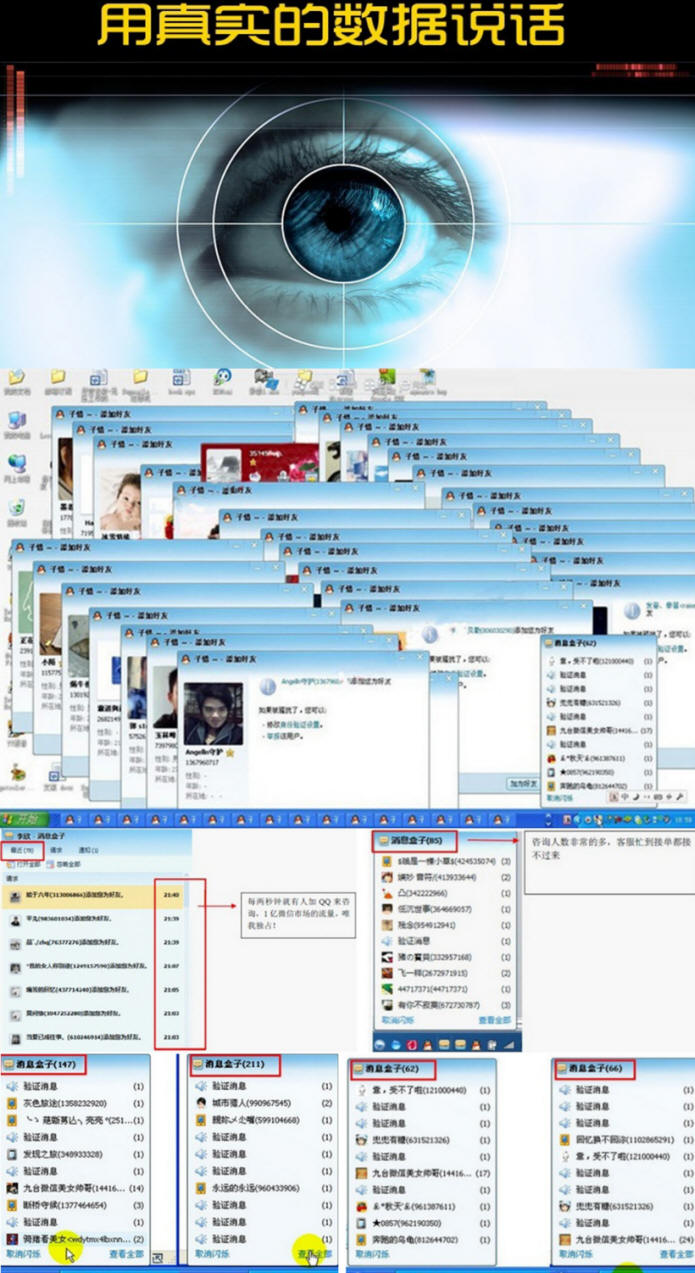Open ★0857(962190350) in bottom 消息盒子(62)
Screen dimensions: 695x1273
click(422, 1222)
